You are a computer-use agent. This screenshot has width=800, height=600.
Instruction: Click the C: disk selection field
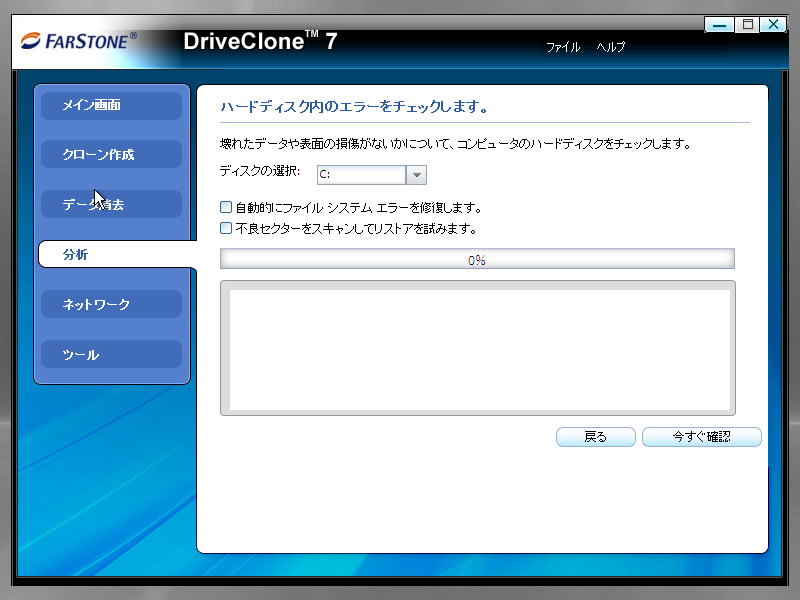coord(361,175)
